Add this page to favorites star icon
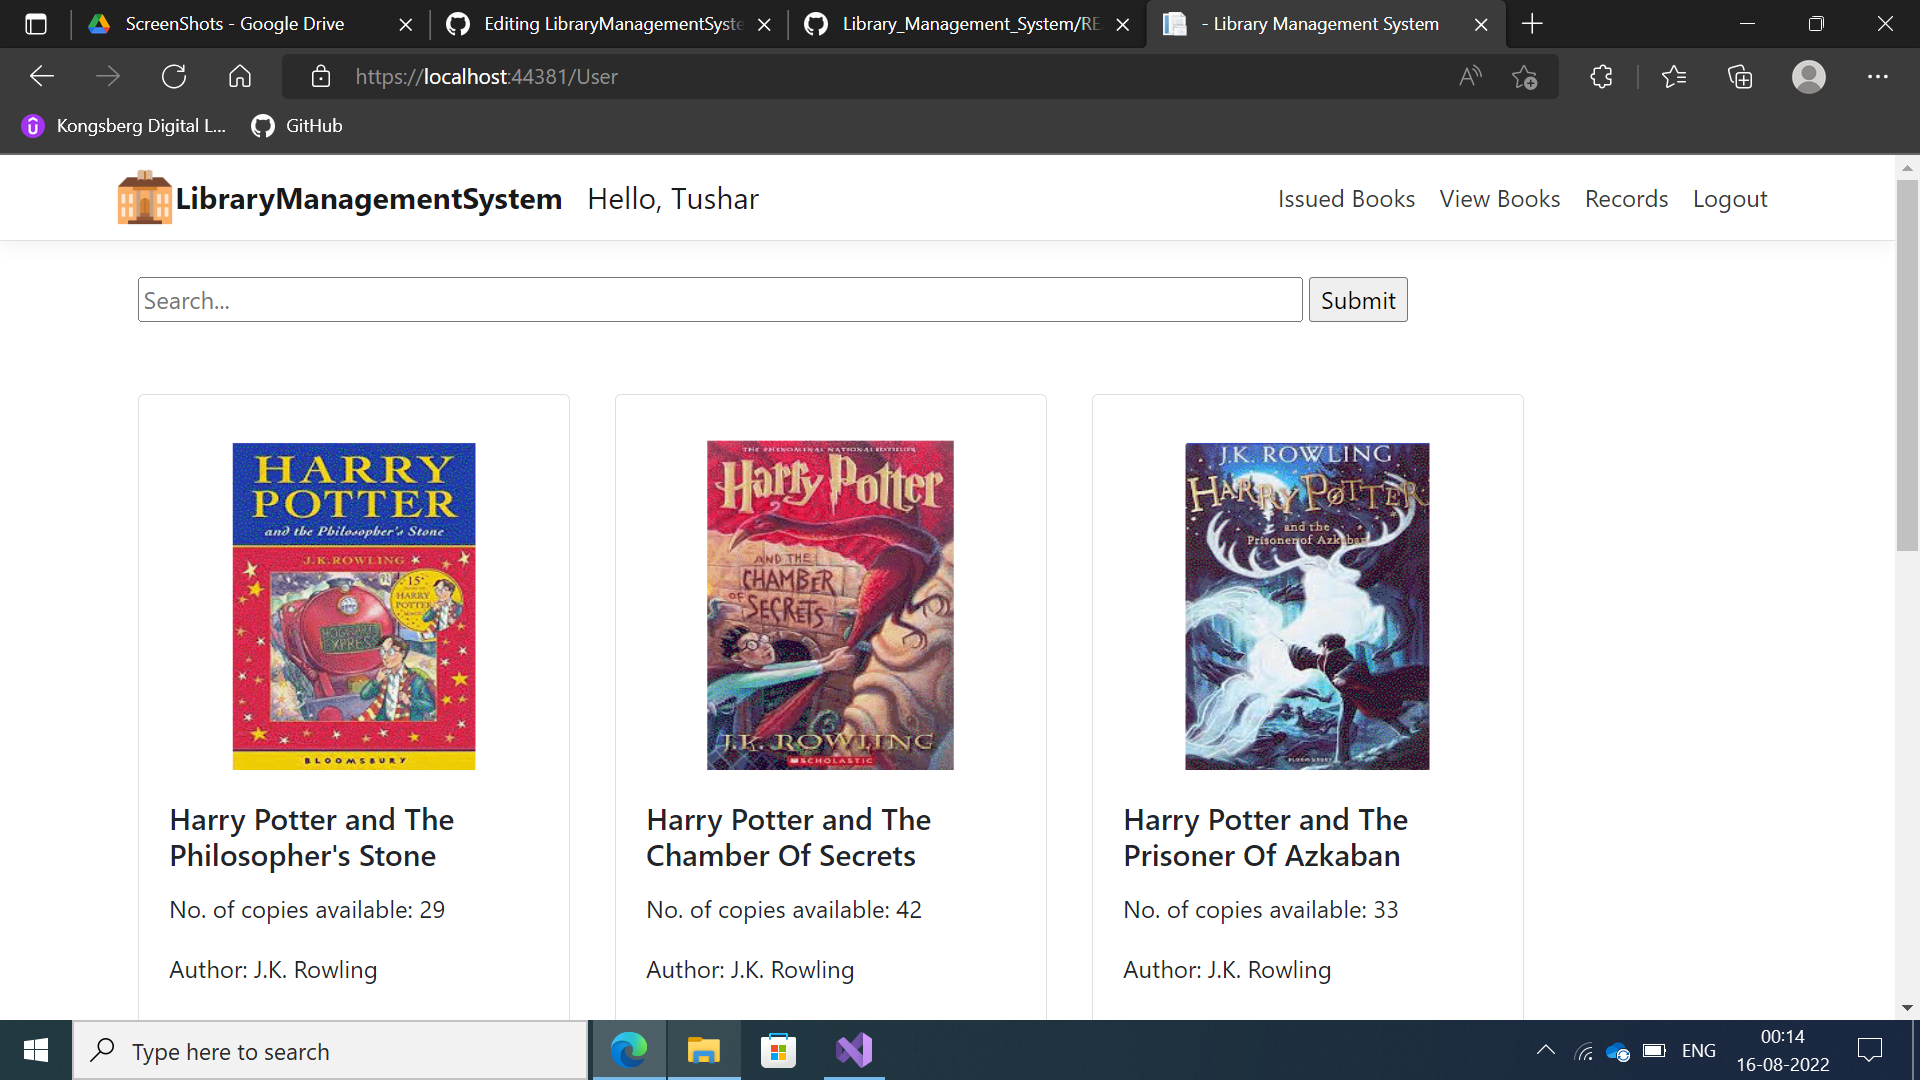Viewport: 1920px width, 1080px height. 1524,77
